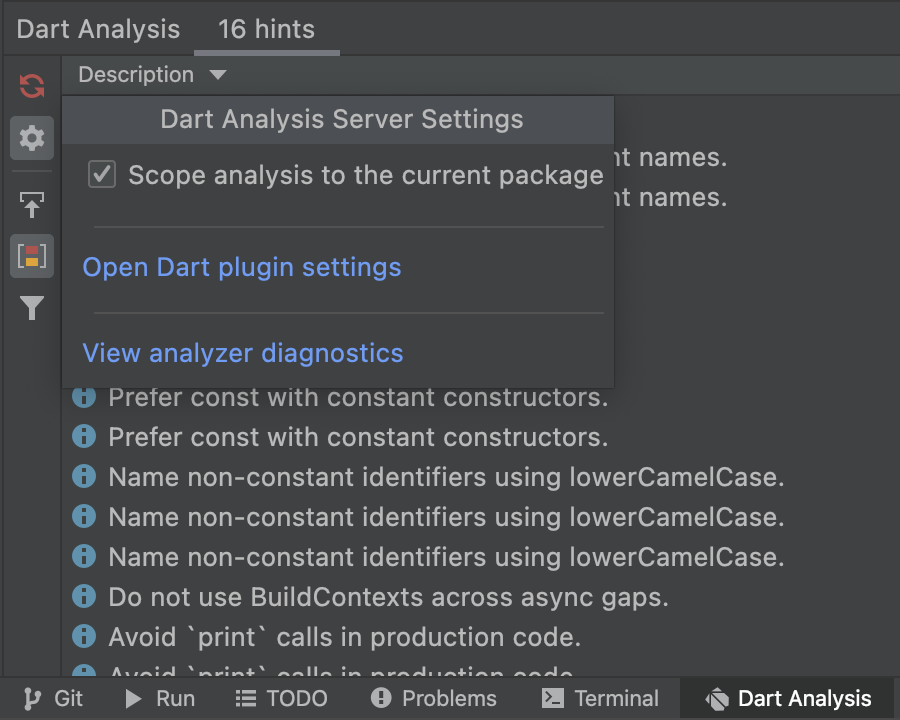This screenshot has height=720, width=900.
Task: Switch to the 16 hints tab
Action: [266, 29]
